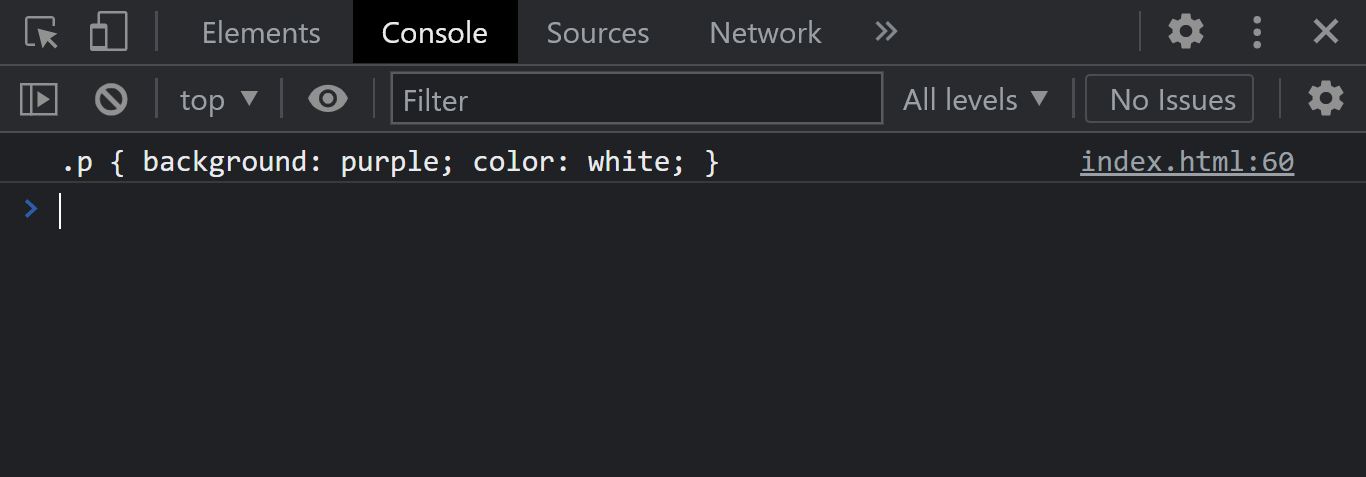
Task: Open the index.html:60 source link
Action: pos(1186,162)
